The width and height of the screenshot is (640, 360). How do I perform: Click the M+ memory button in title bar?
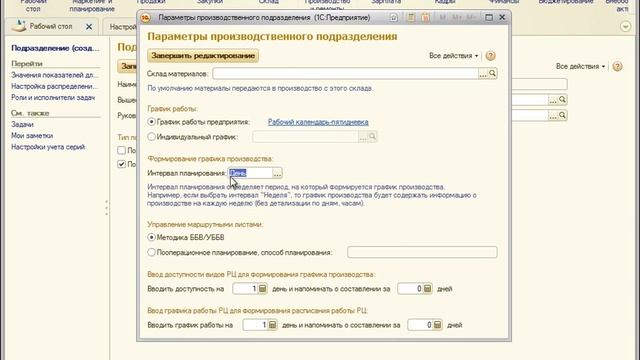[x=457, y=18]
